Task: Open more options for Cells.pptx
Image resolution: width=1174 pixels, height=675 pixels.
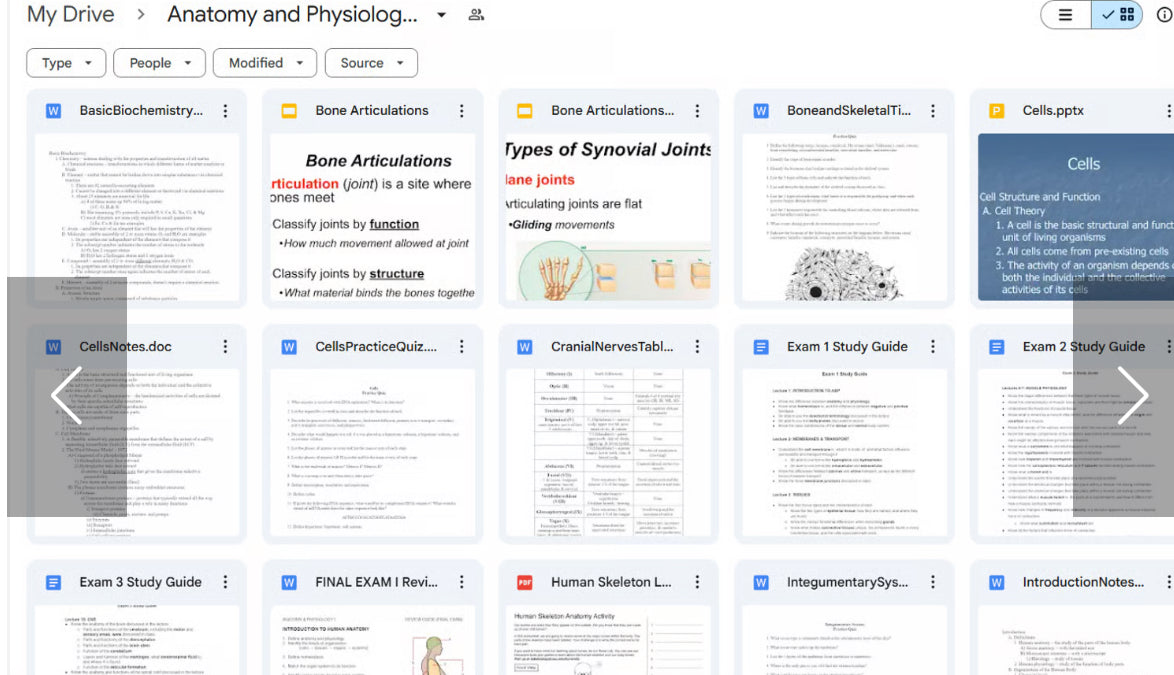Action: (1168, 111)
